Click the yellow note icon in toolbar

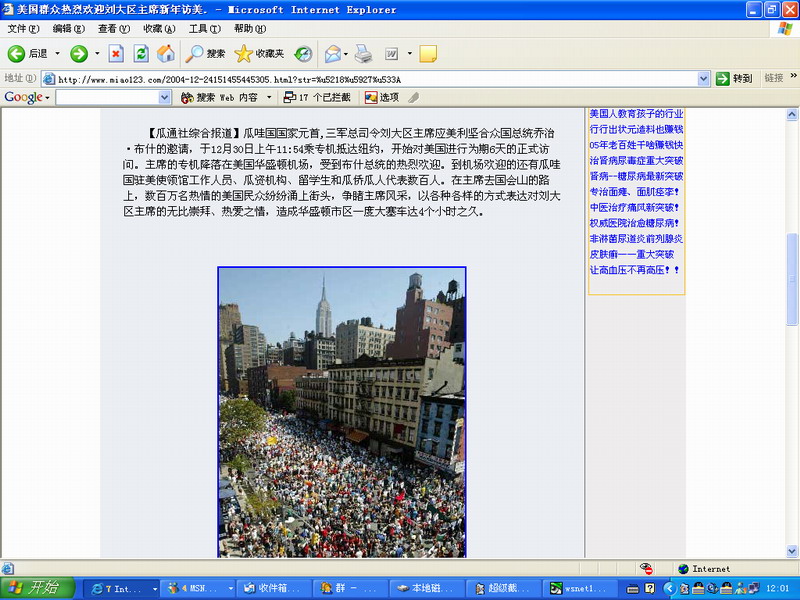(428, 53)
